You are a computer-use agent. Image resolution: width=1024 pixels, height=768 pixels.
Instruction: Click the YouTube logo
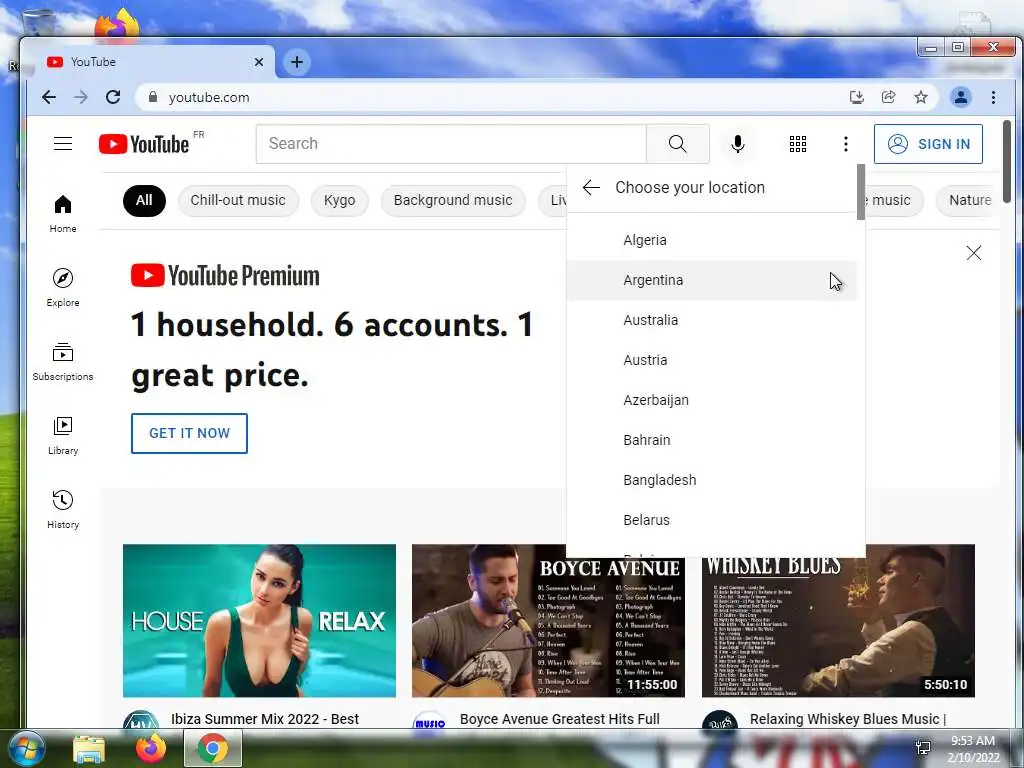[144, 144]
